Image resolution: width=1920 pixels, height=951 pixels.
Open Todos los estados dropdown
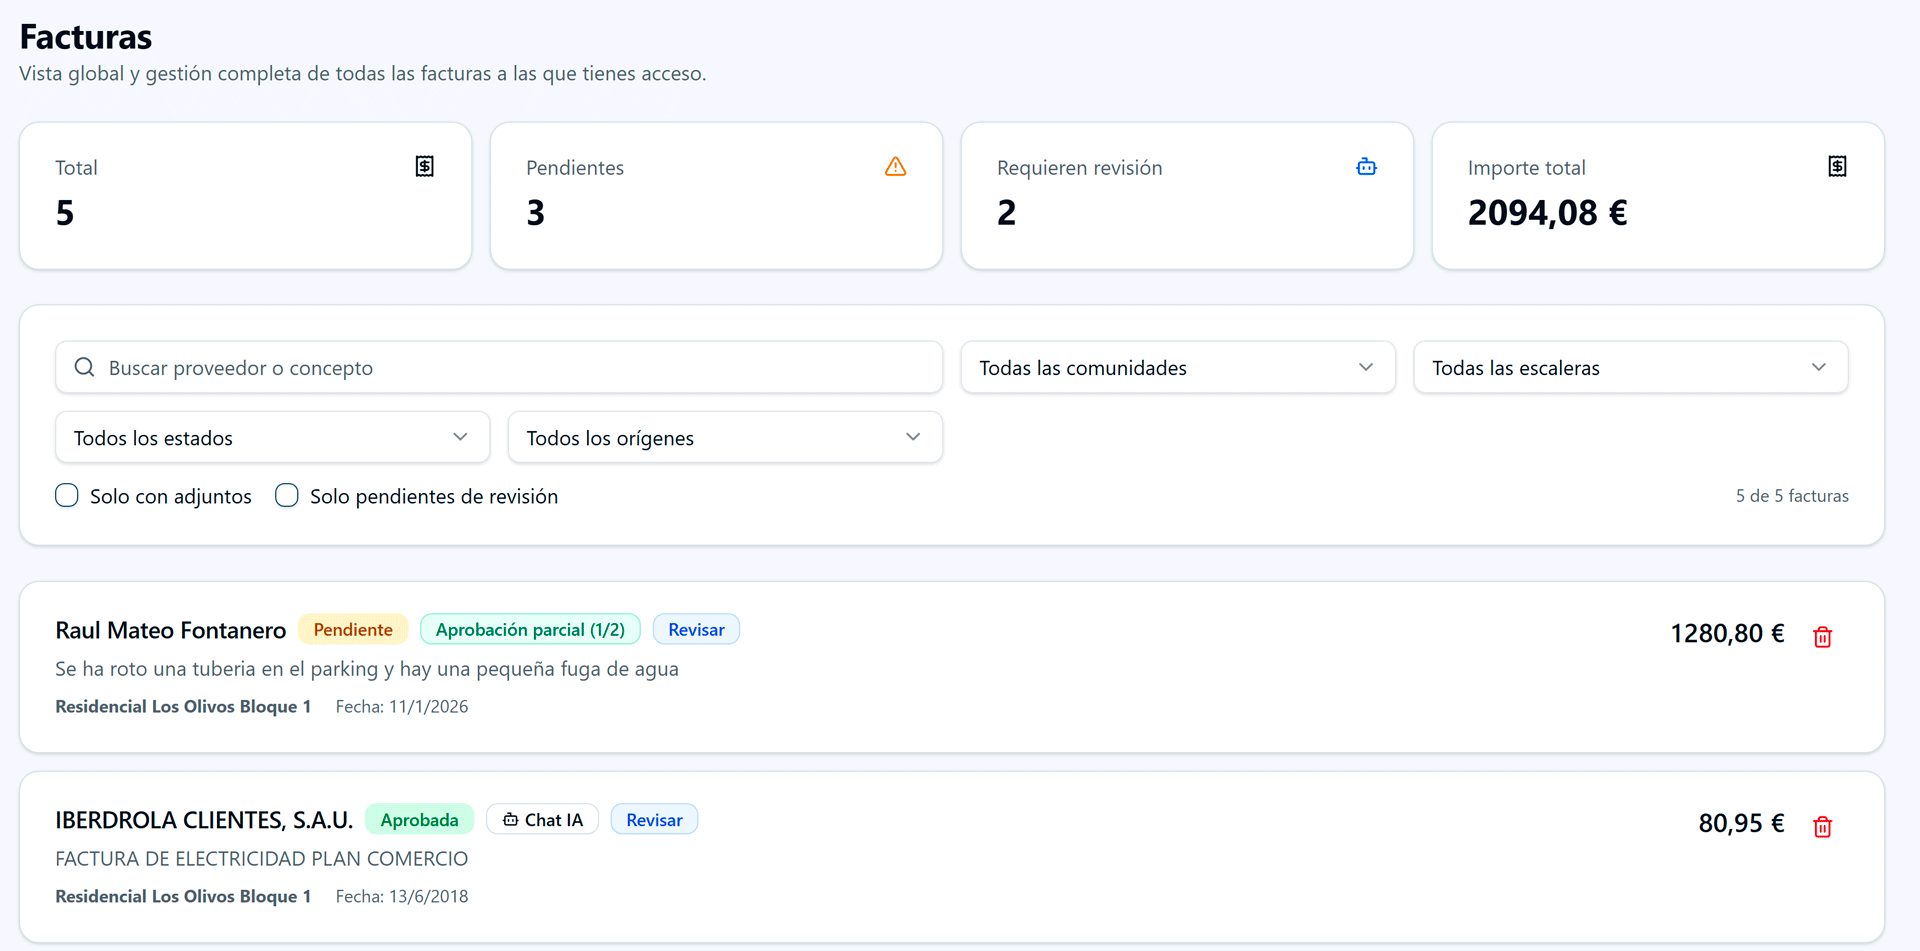click(x=272, y=437)
